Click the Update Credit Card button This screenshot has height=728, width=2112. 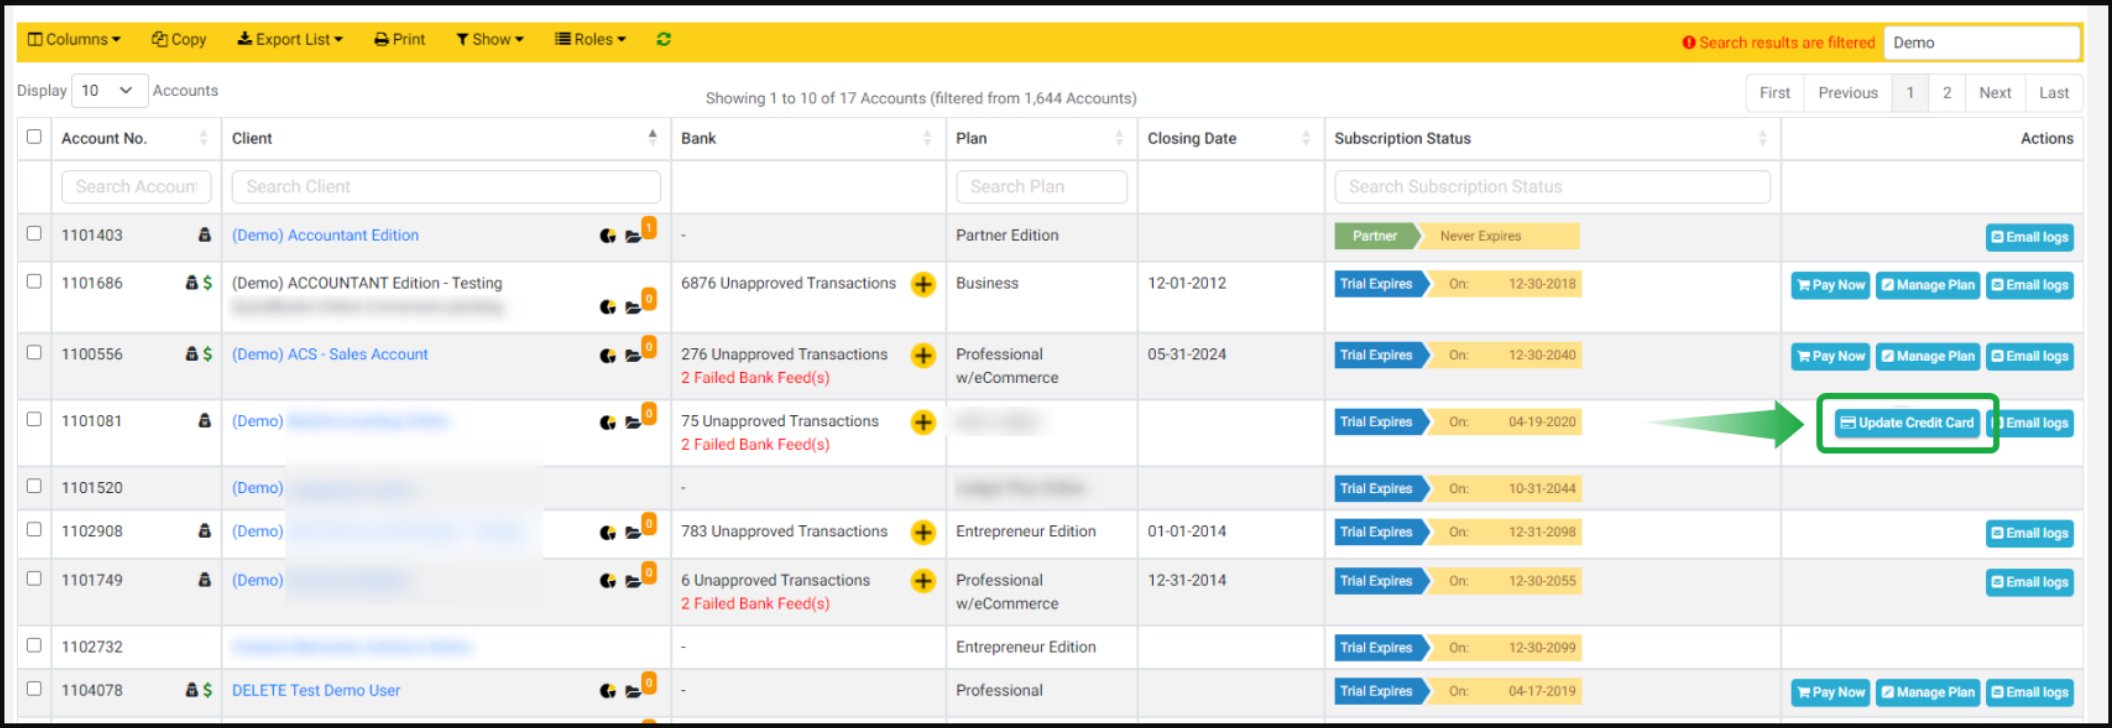(1907, 423)
